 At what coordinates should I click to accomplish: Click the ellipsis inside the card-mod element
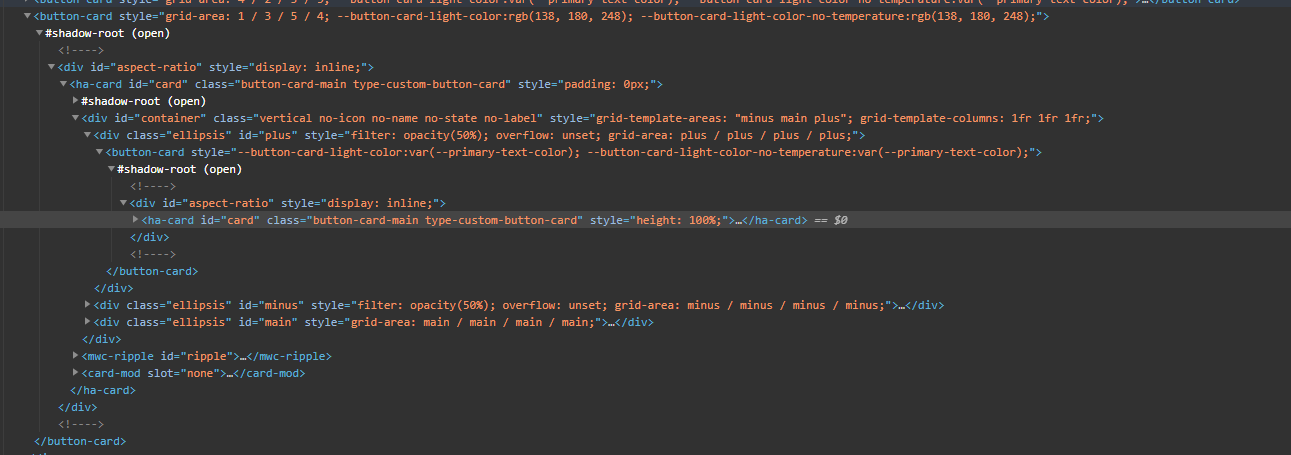coord(230,373)
